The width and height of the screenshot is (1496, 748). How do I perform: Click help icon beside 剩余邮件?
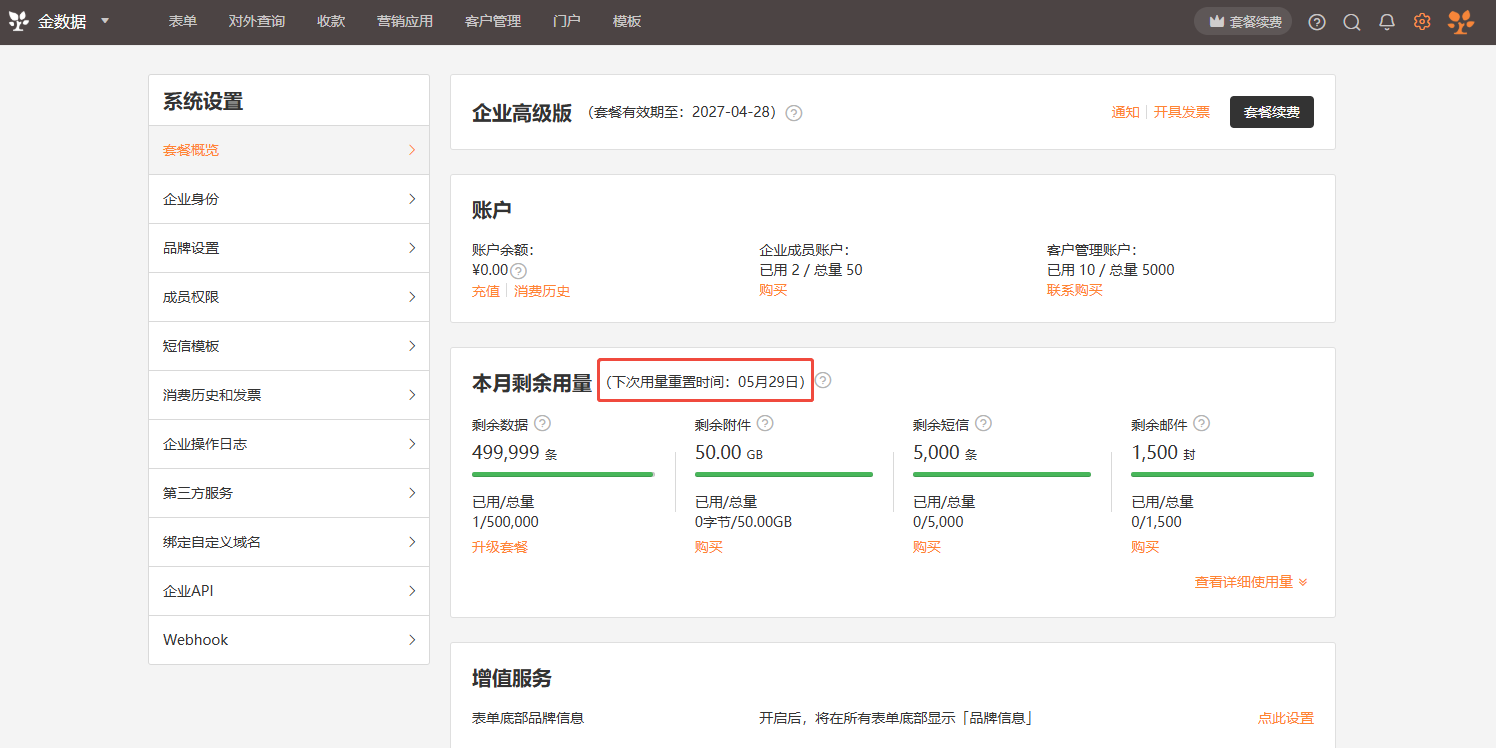tap(1202, 423)
